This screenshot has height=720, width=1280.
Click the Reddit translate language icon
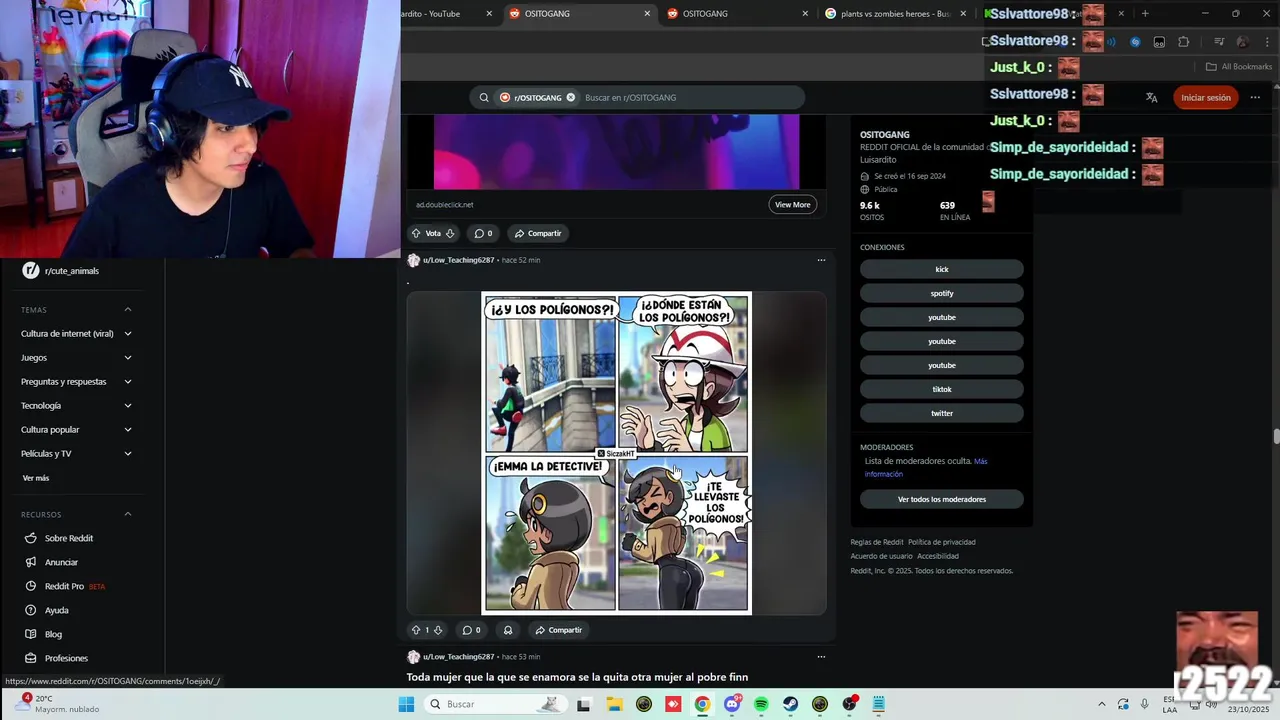(1151, 97)
